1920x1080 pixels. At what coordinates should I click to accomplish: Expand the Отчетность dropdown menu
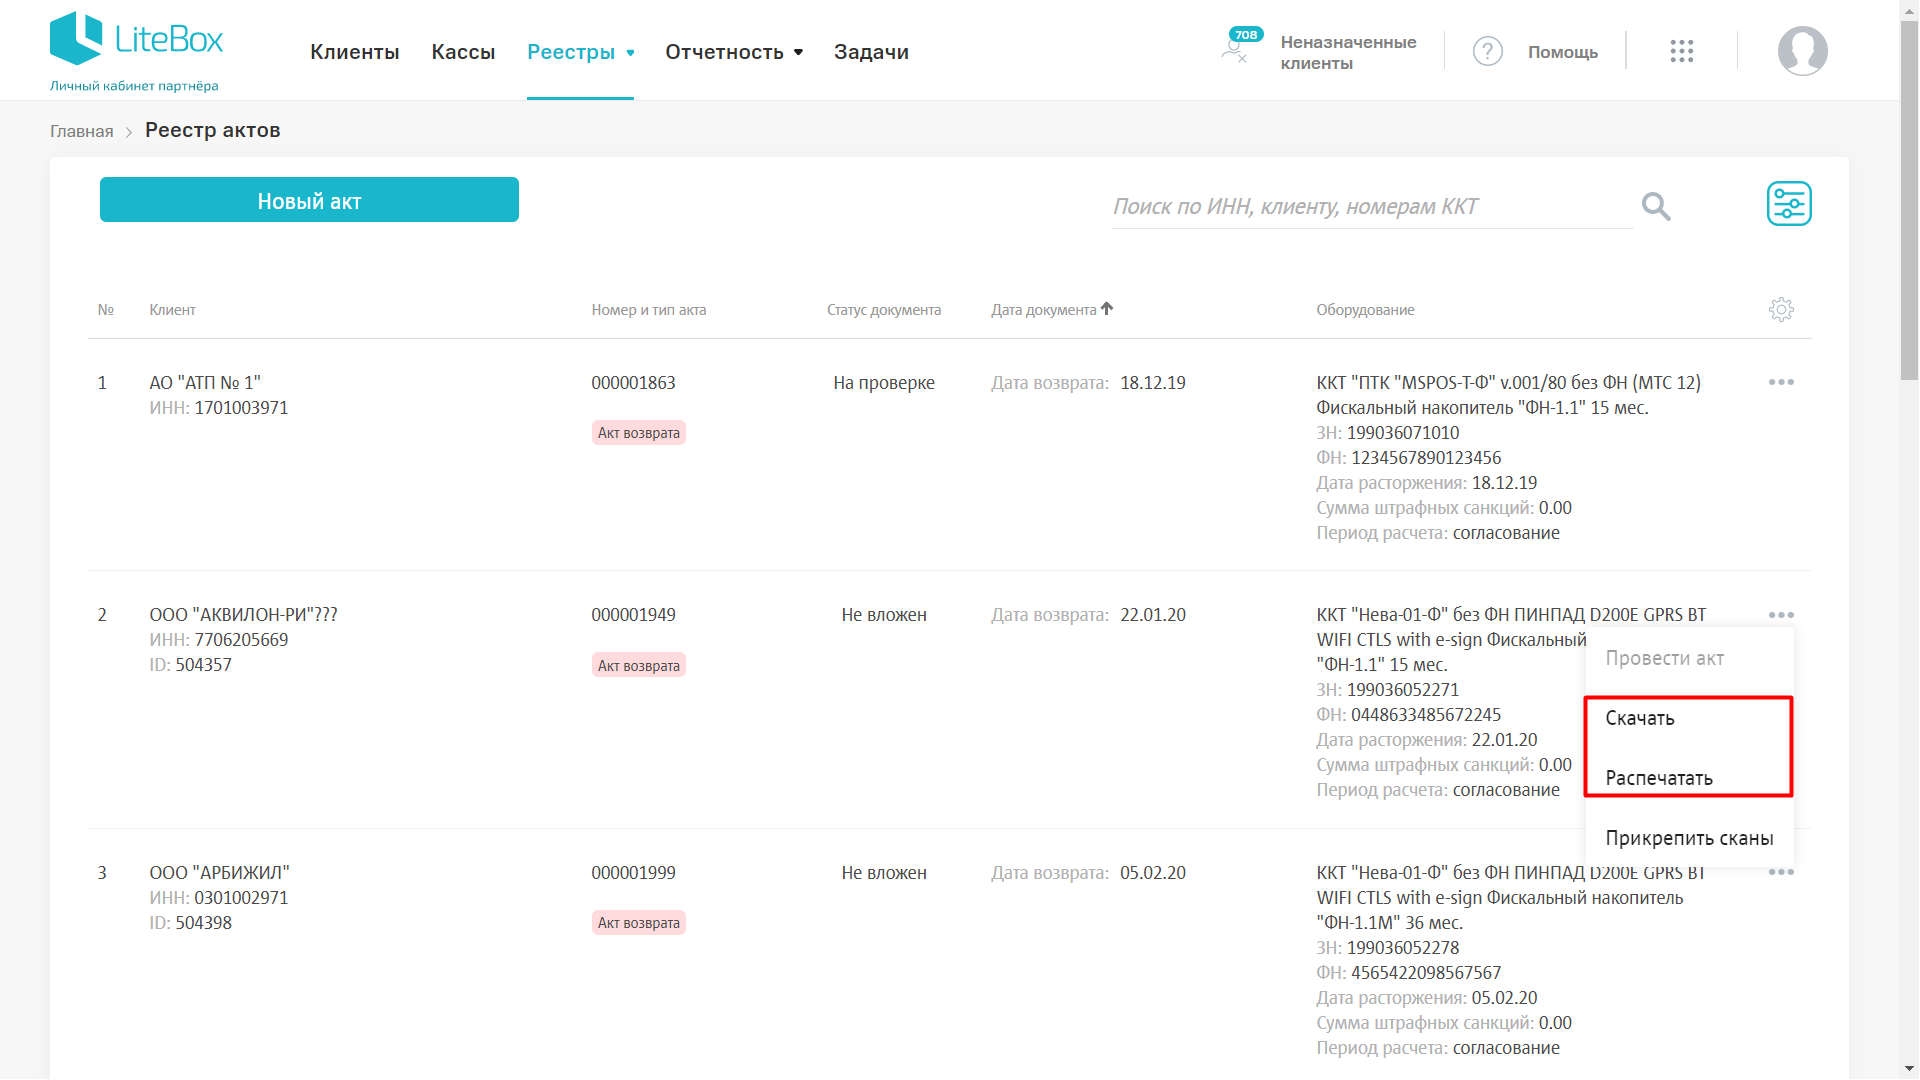click(734, 52)
